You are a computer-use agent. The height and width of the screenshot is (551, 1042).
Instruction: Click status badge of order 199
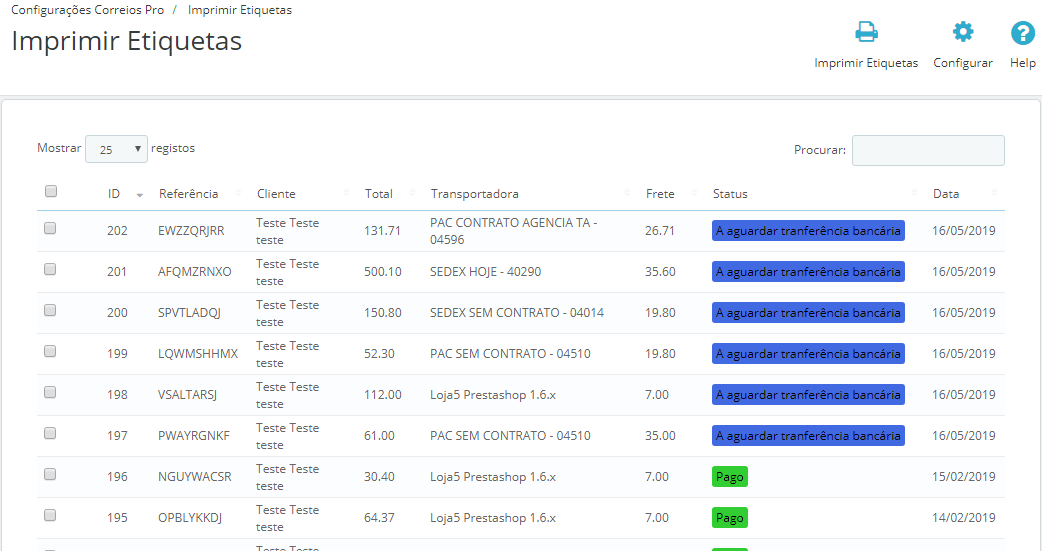pos(808,354)
